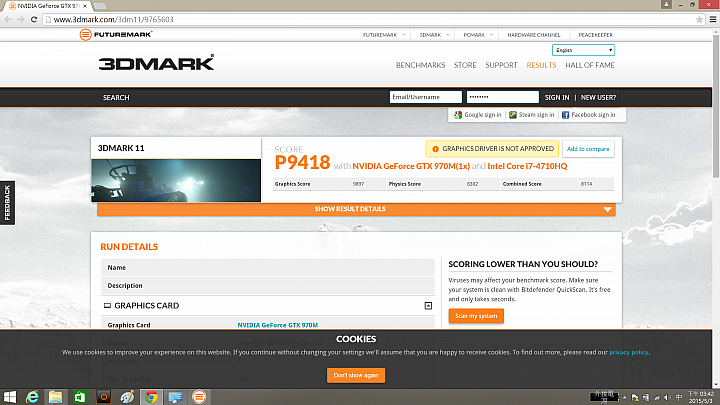Go to Results menu

click(541, 65)
